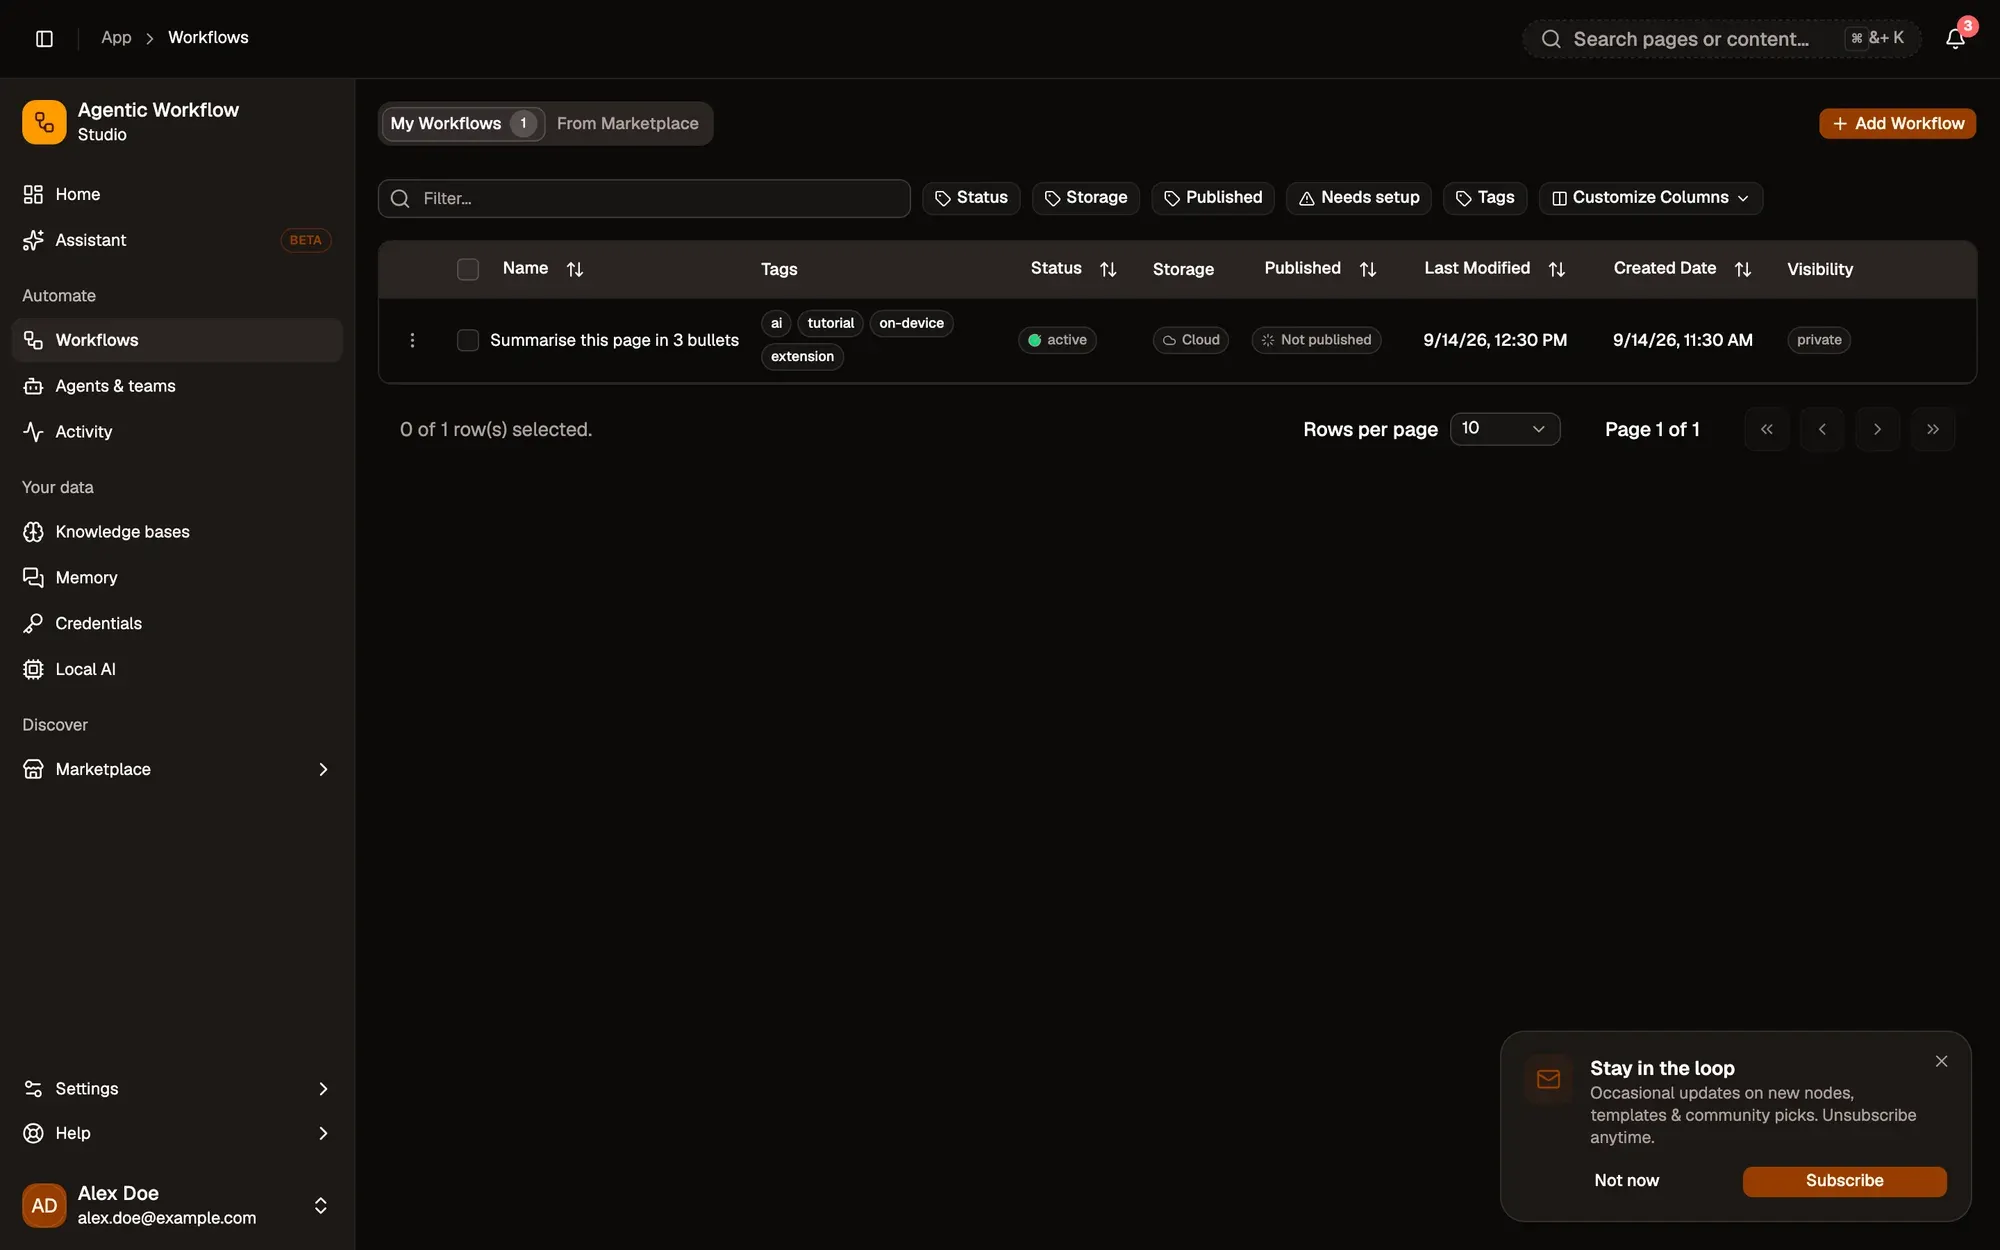This screenshot has width=2000, height=1250.
Task: Open the Customize Columns dropdown
Action: tap(1651, 198)
